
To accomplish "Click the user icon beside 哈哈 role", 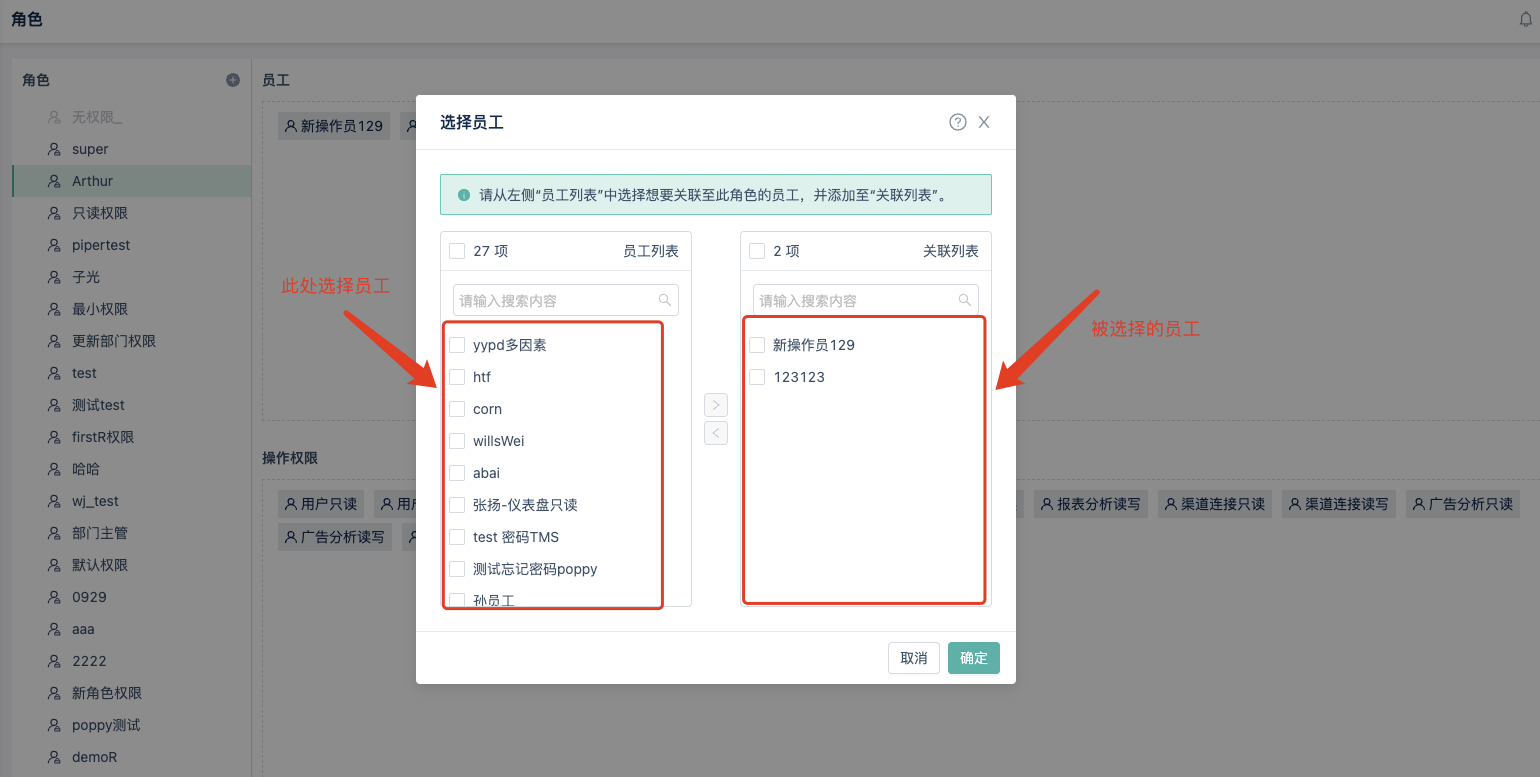I will (54, 469).
